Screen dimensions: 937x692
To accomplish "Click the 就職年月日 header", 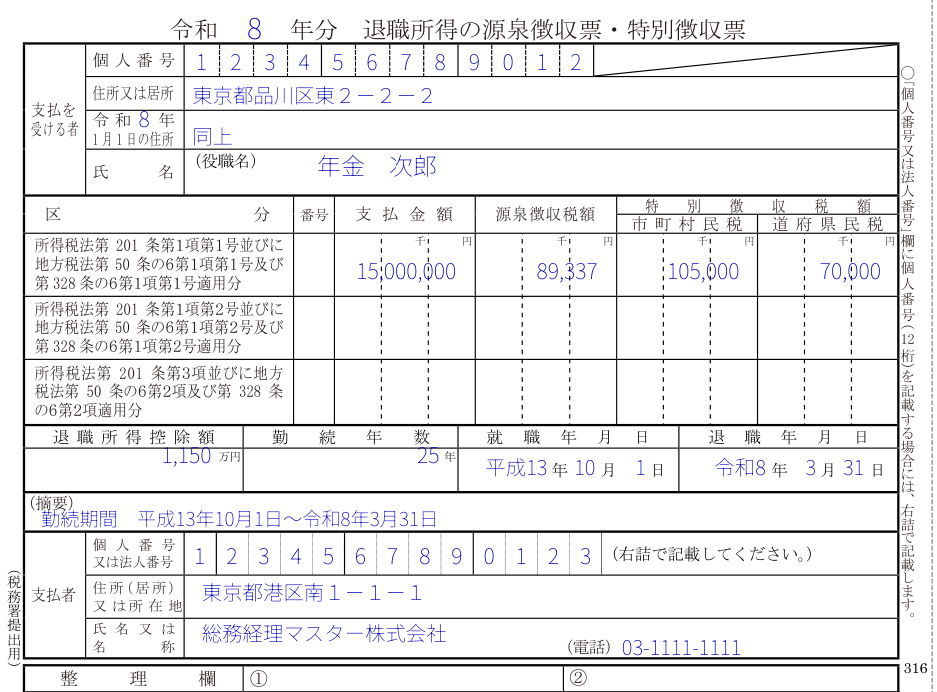I will 568,437.
